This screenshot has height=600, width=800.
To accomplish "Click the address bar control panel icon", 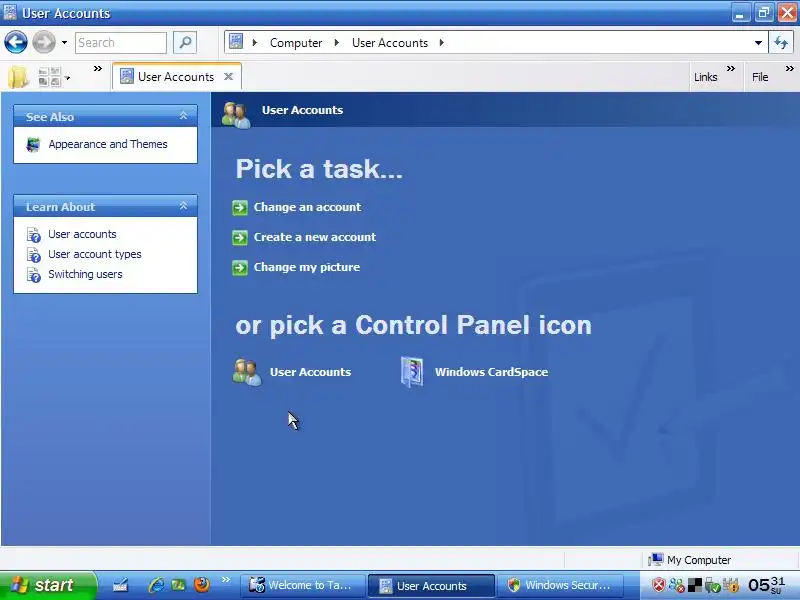I will [236, 41].
